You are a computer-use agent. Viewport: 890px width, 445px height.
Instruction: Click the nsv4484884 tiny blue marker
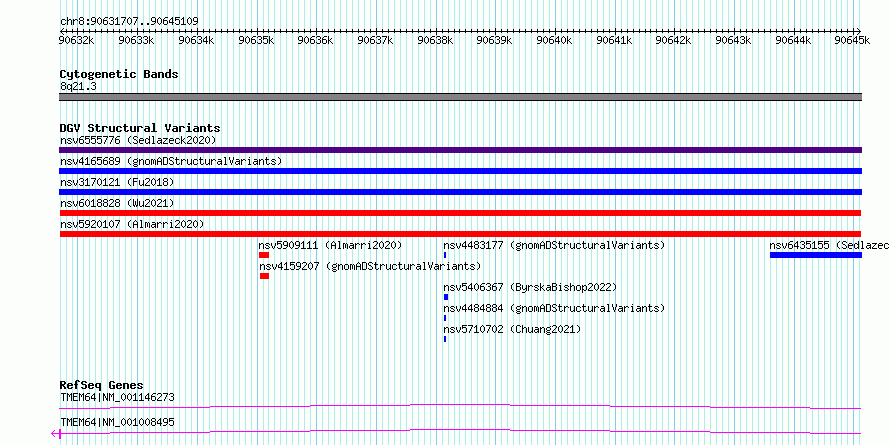coord(445,318)
